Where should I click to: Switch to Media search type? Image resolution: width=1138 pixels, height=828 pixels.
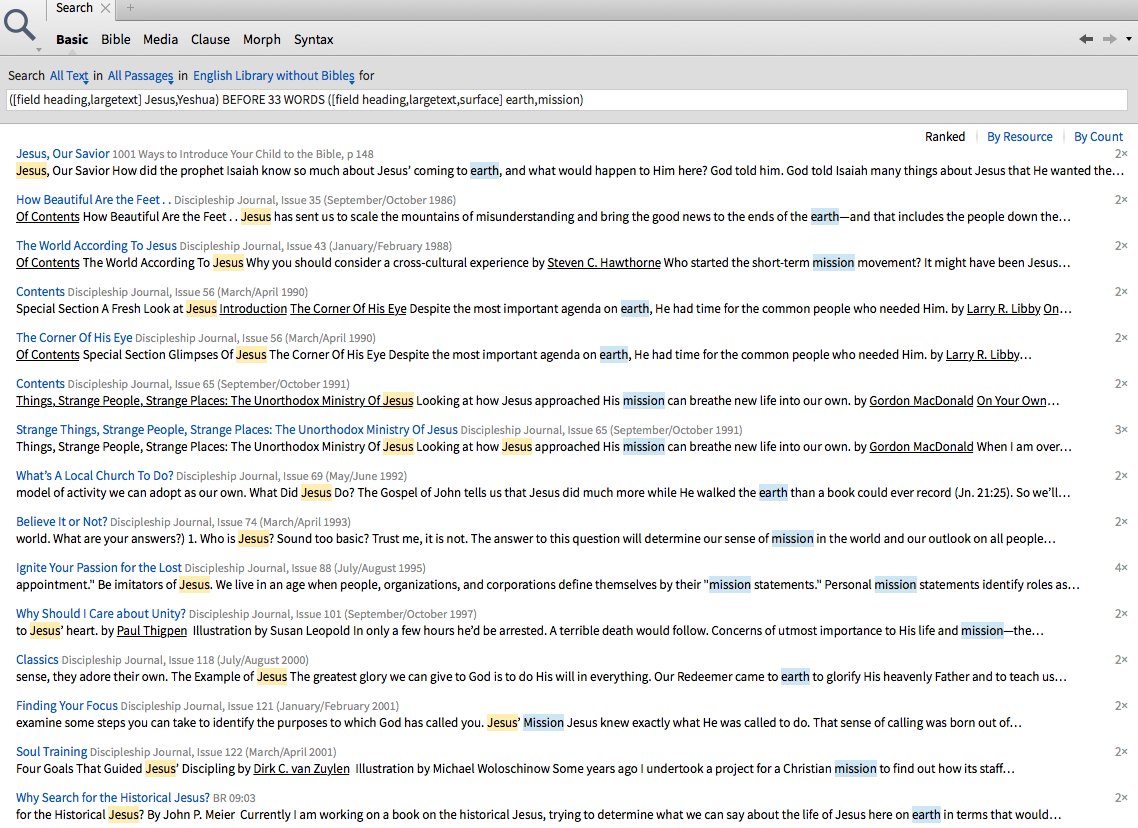point(160,40)
